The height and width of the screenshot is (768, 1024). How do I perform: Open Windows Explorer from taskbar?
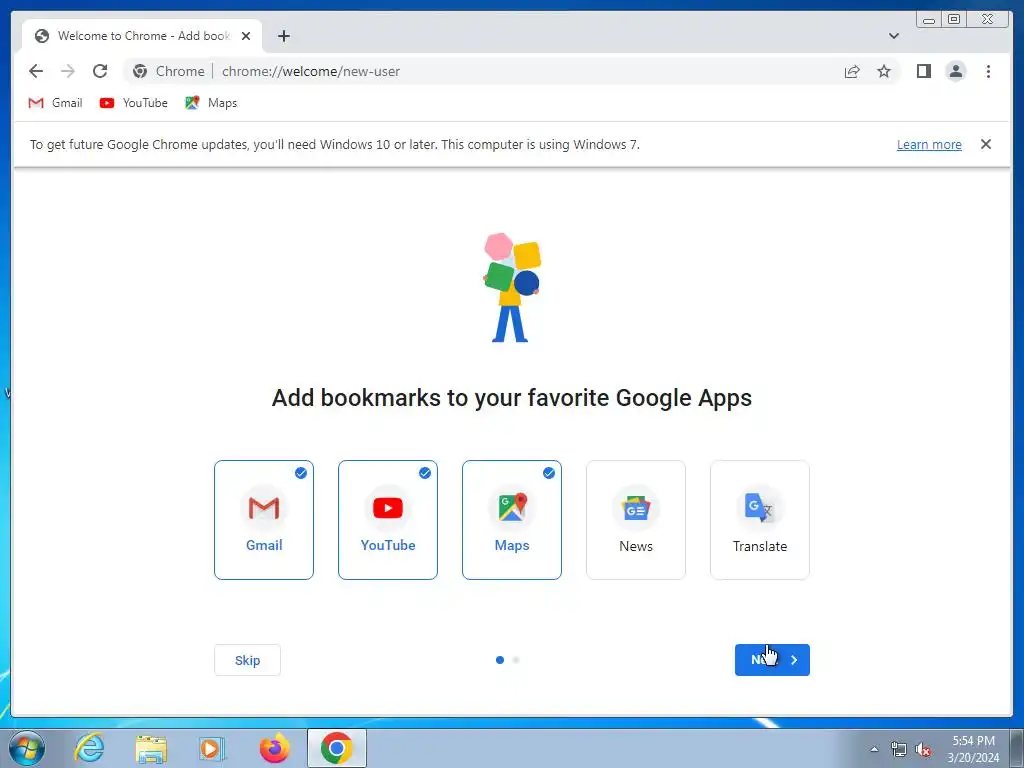151,748
